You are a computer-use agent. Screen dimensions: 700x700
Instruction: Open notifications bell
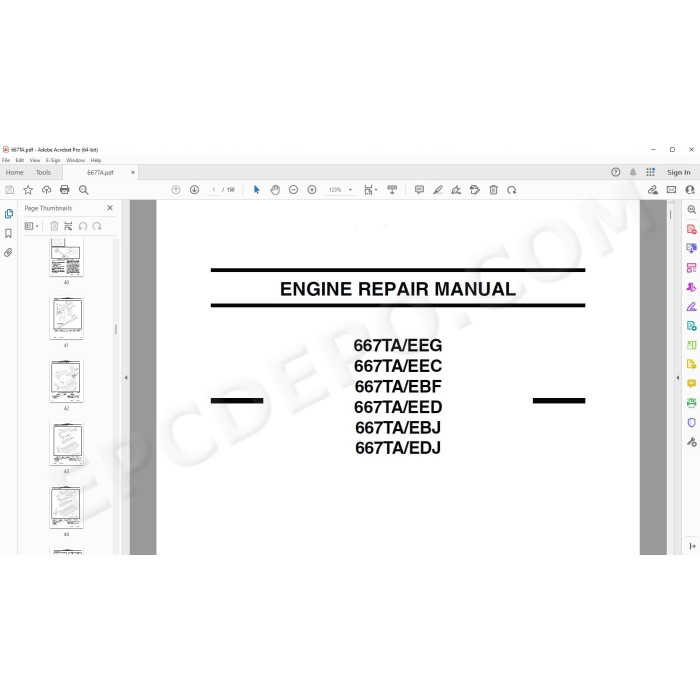click(x=633, y=172)
